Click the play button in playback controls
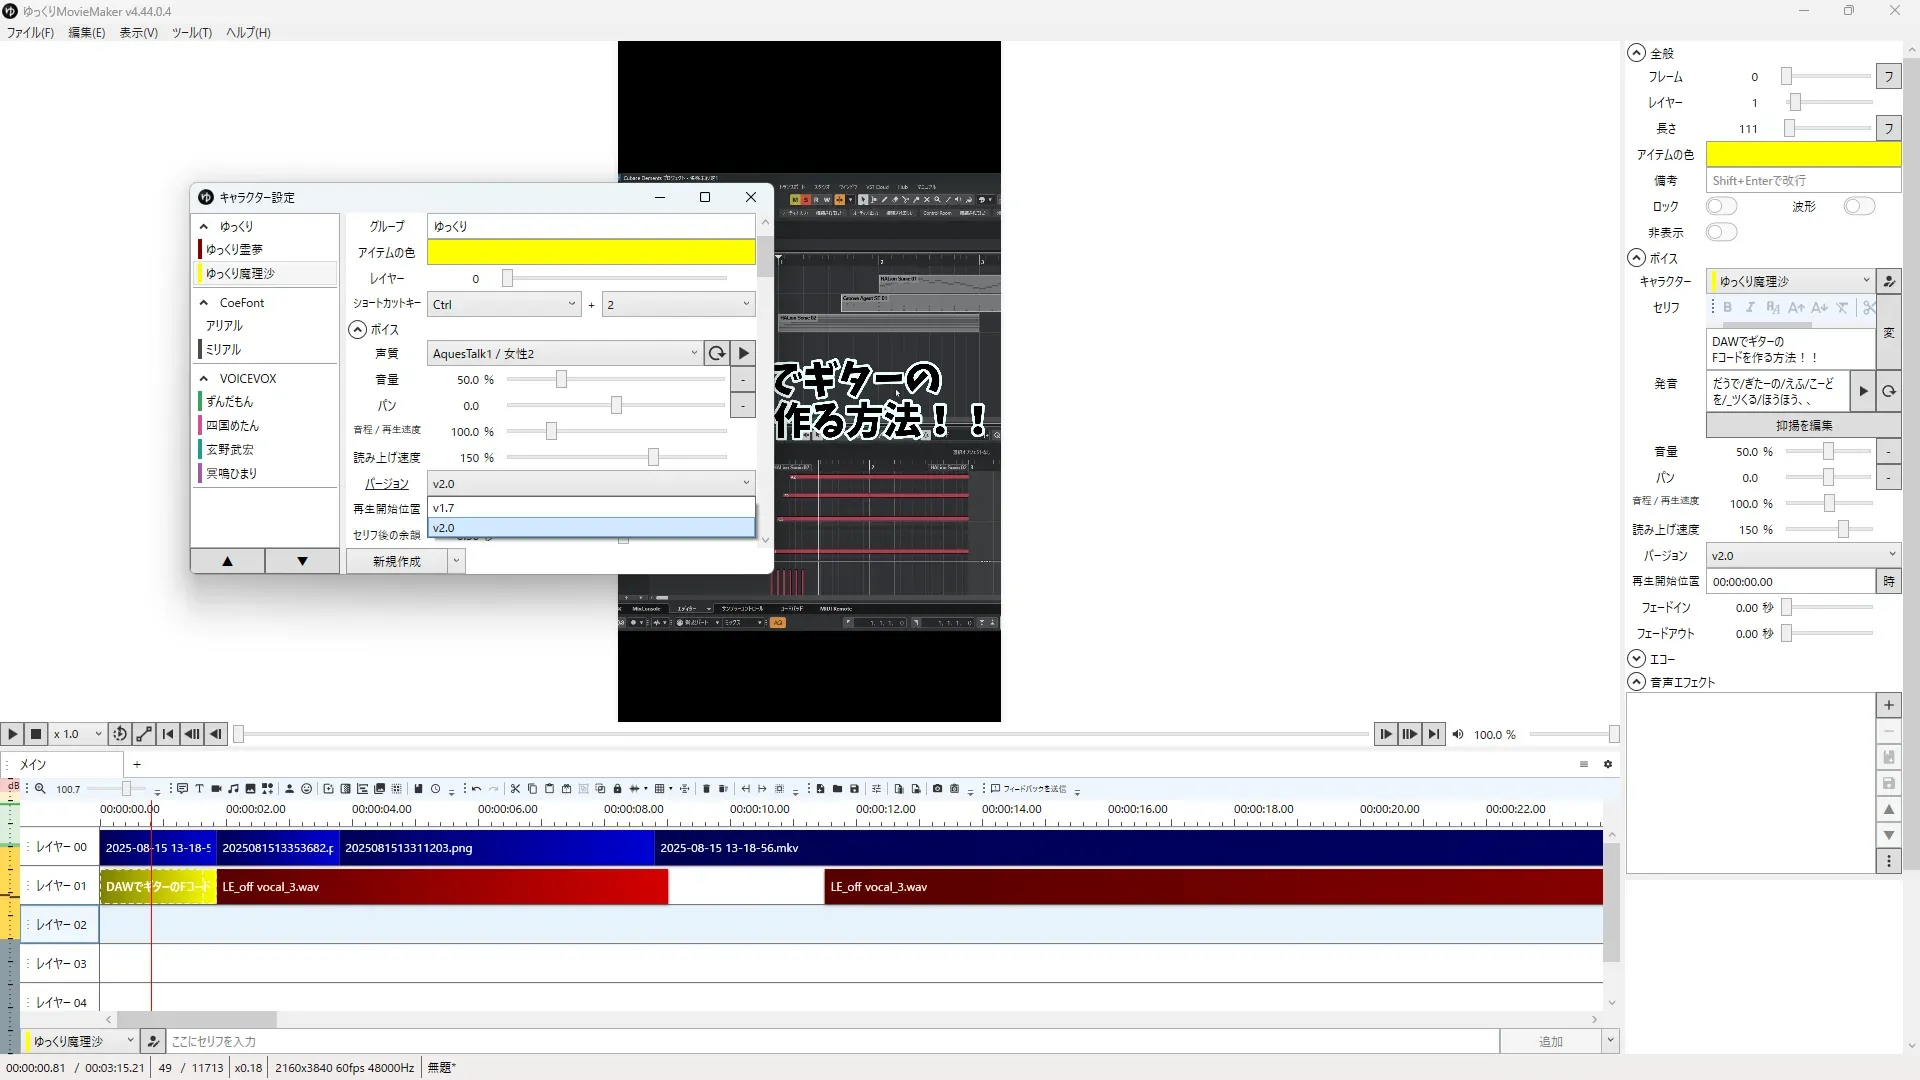Image resolution: width=1920 pixels, height=1080 pixels. [x=12, y=734]
